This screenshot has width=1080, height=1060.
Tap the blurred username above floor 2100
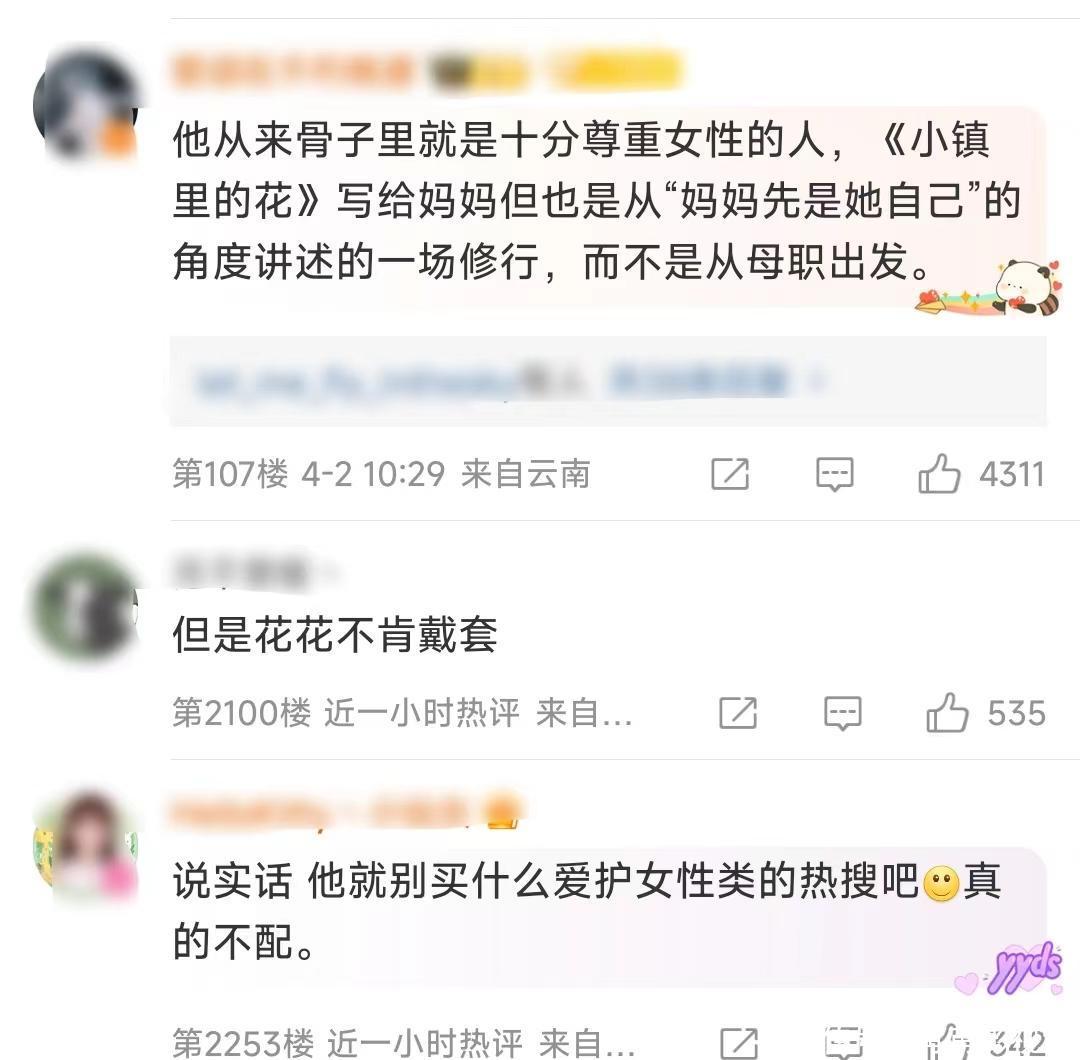[240, 572]
